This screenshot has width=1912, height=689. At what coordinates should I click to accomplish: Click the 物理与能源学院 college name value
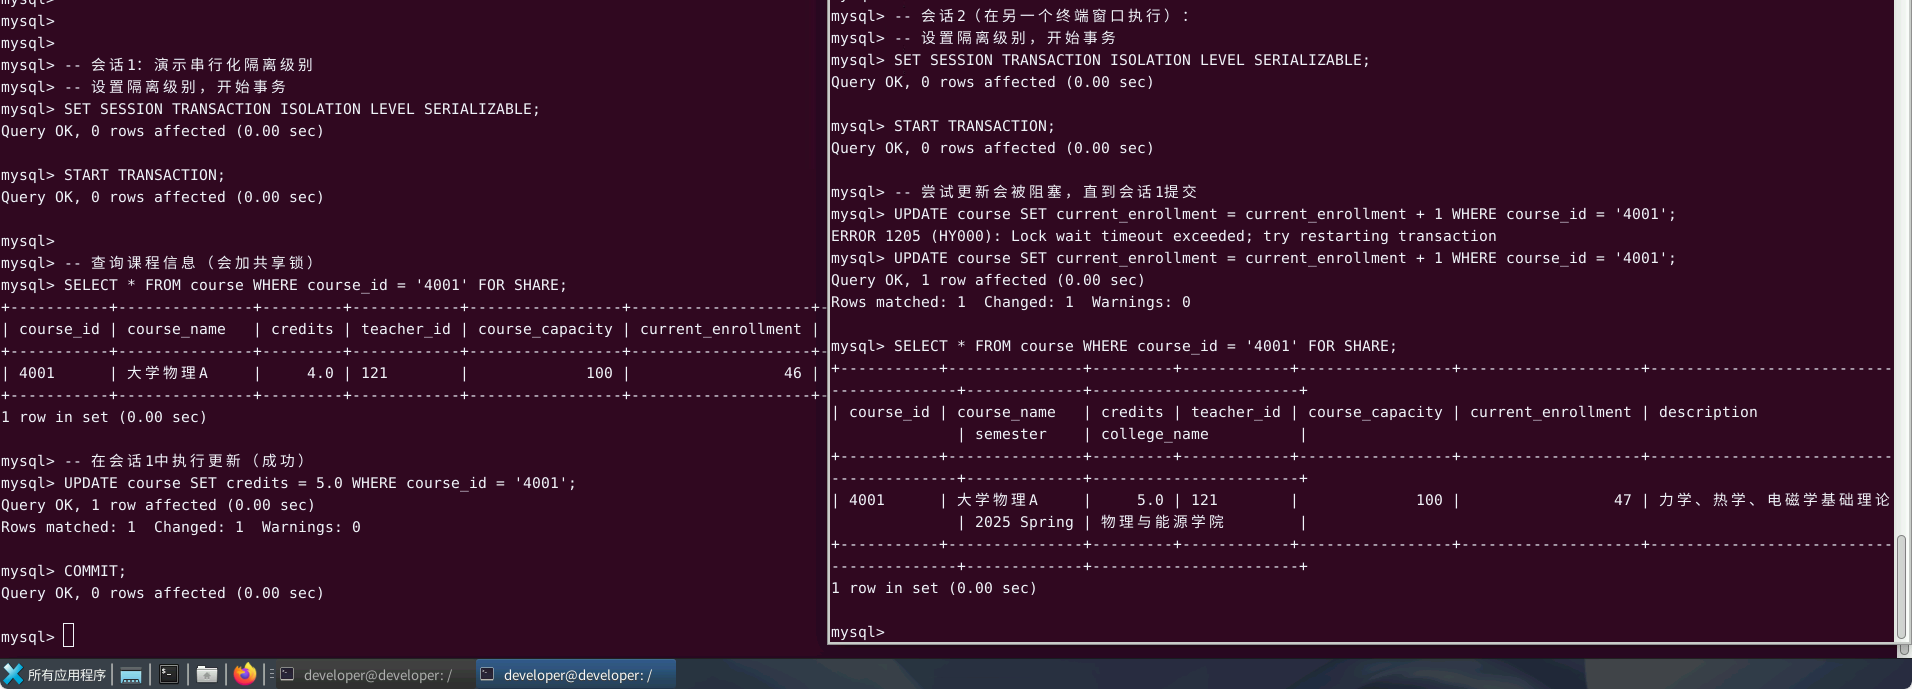[1162, 522]
